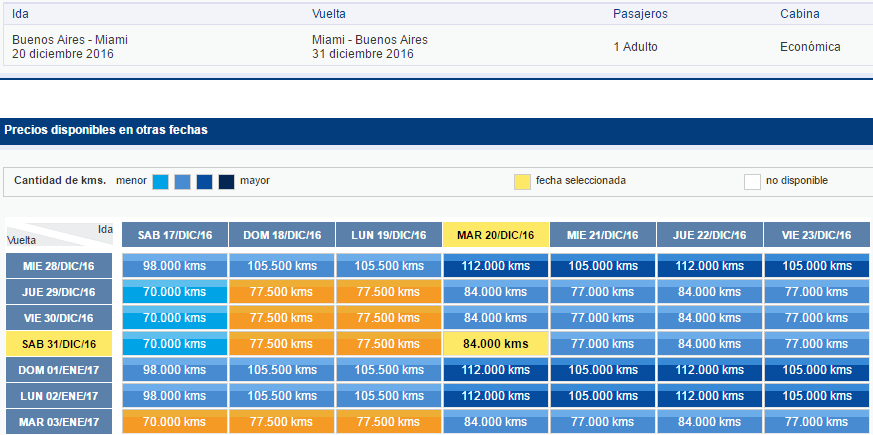Choose 84.000 kms for 20 DIC / 03 ENE
Image resolution: width=873 pixels, height=435 pixels.
pos(496,422)
